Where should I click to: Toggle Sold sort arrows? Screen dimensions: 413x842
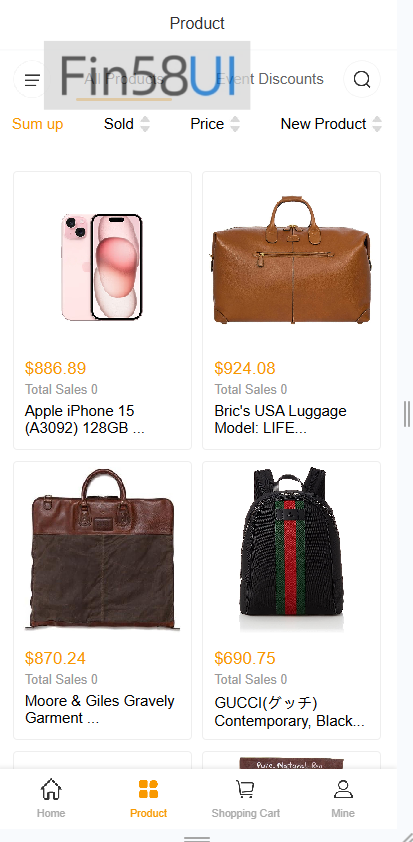[145, 124]
